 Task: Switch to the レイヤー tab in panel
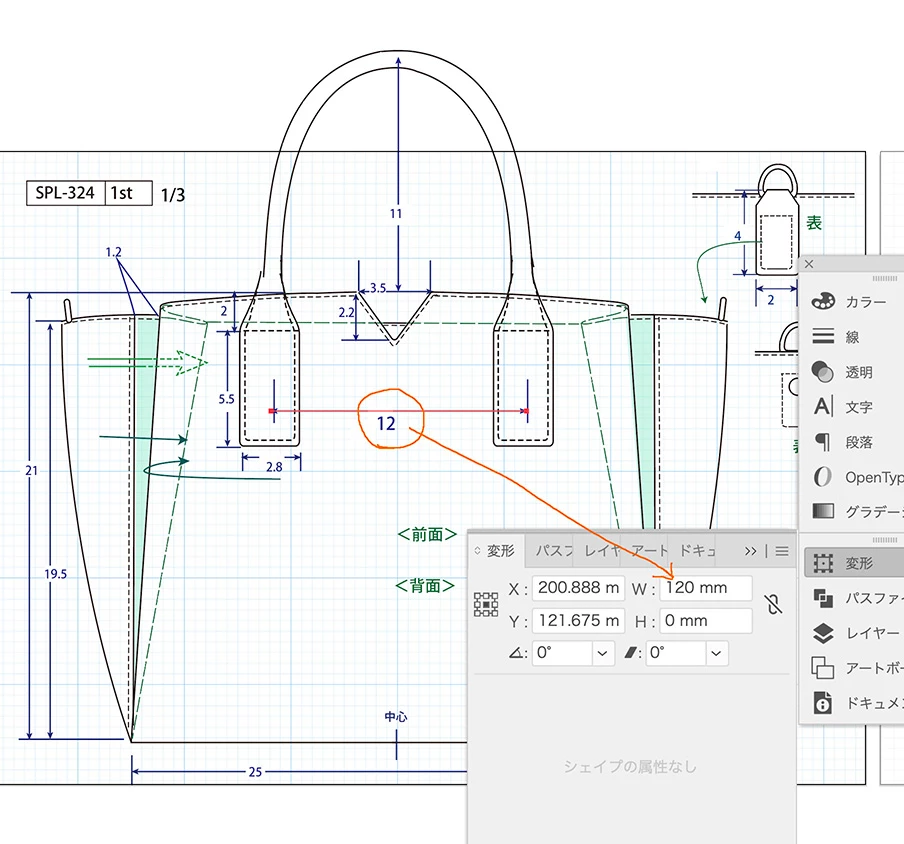(x=601, y=551)
